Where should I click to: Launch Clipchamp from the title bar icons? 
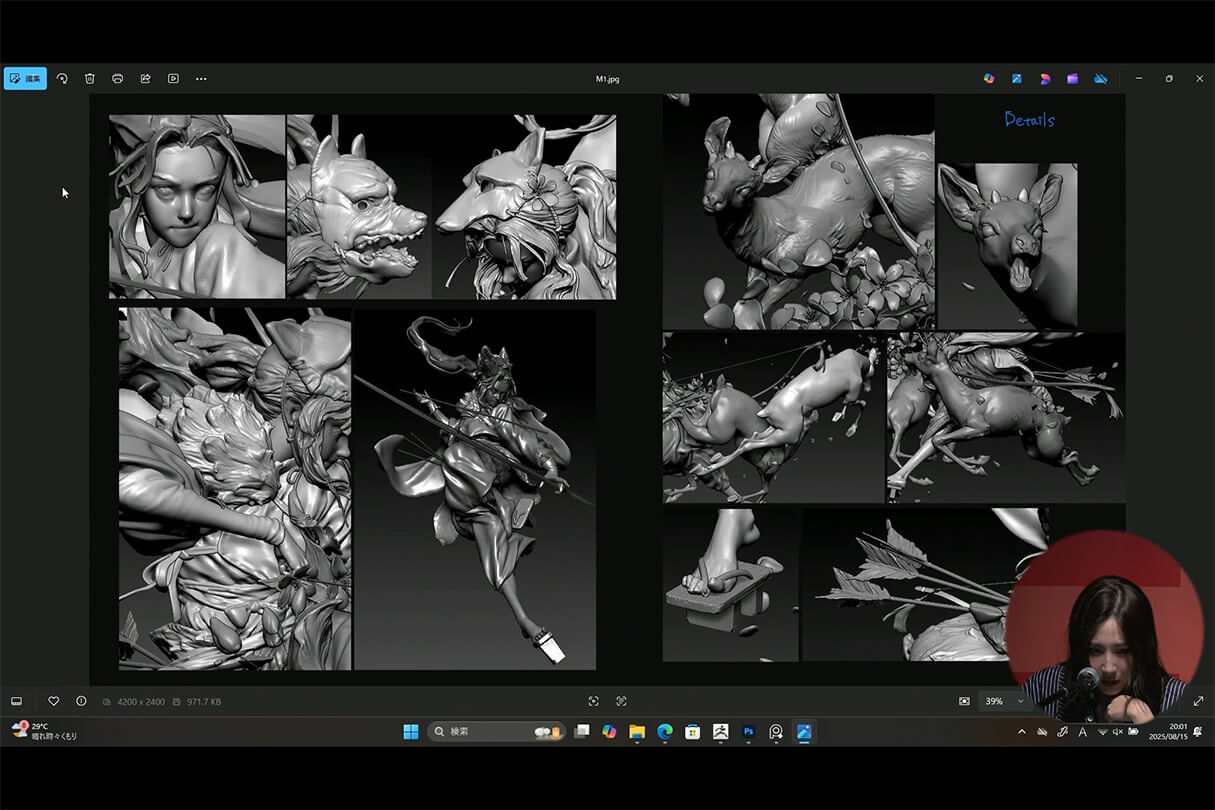tap(1072, 78)
